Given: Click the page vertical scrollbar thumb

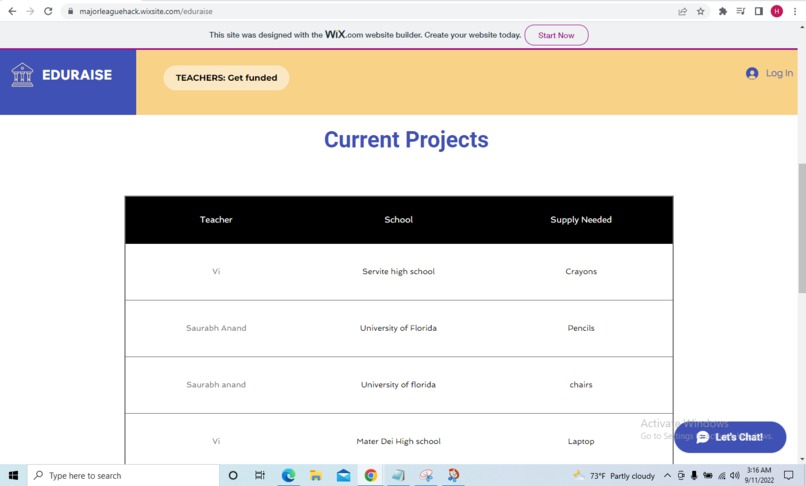Looking at the screenshot, I should [801, 228].
